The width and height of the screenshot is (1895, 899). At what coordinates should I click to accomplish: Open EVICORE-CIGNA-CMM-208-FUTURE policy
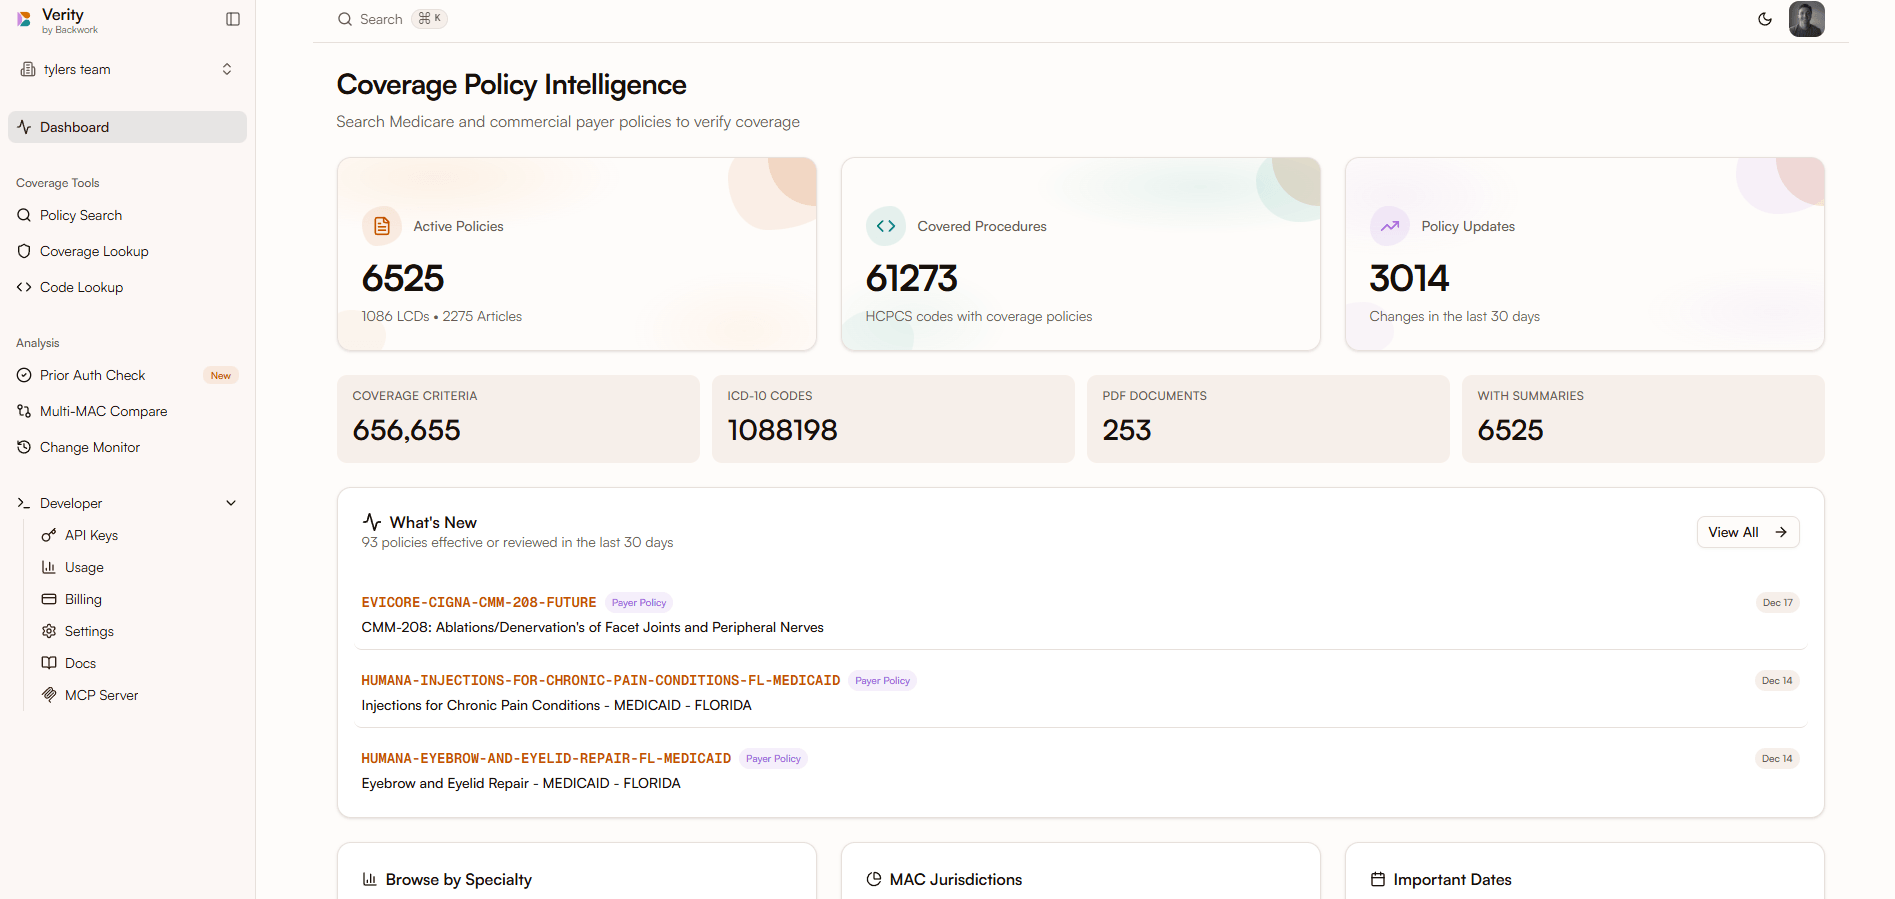[x=479, y=602]
